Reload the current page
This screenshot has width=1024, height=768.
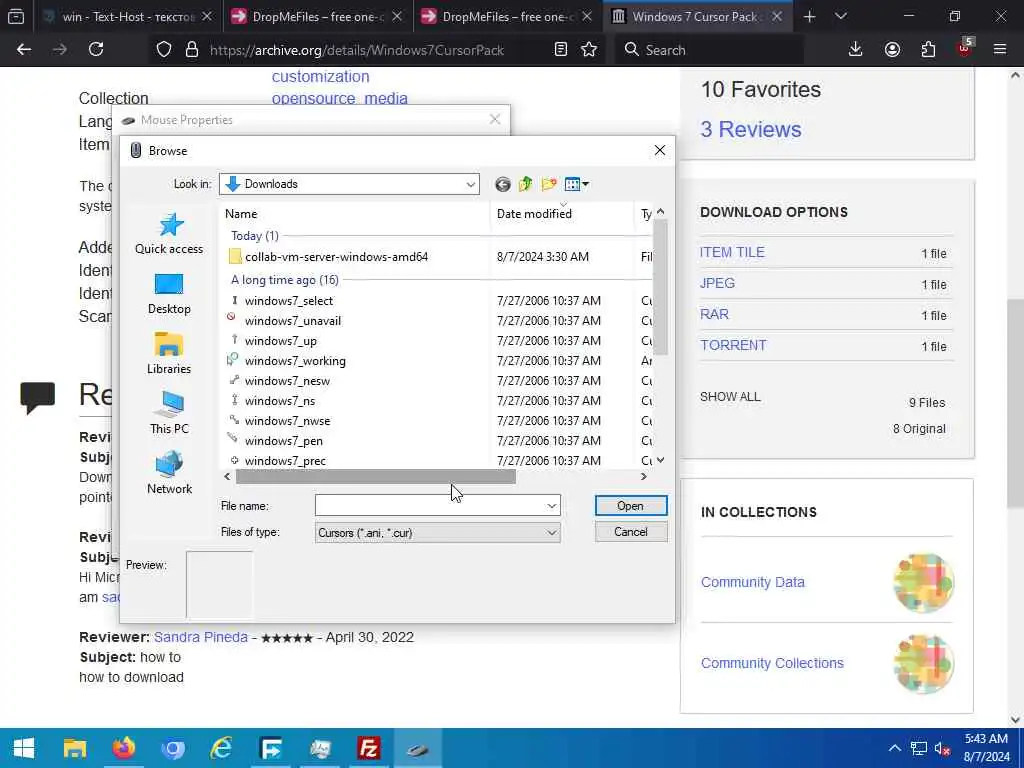96,49
